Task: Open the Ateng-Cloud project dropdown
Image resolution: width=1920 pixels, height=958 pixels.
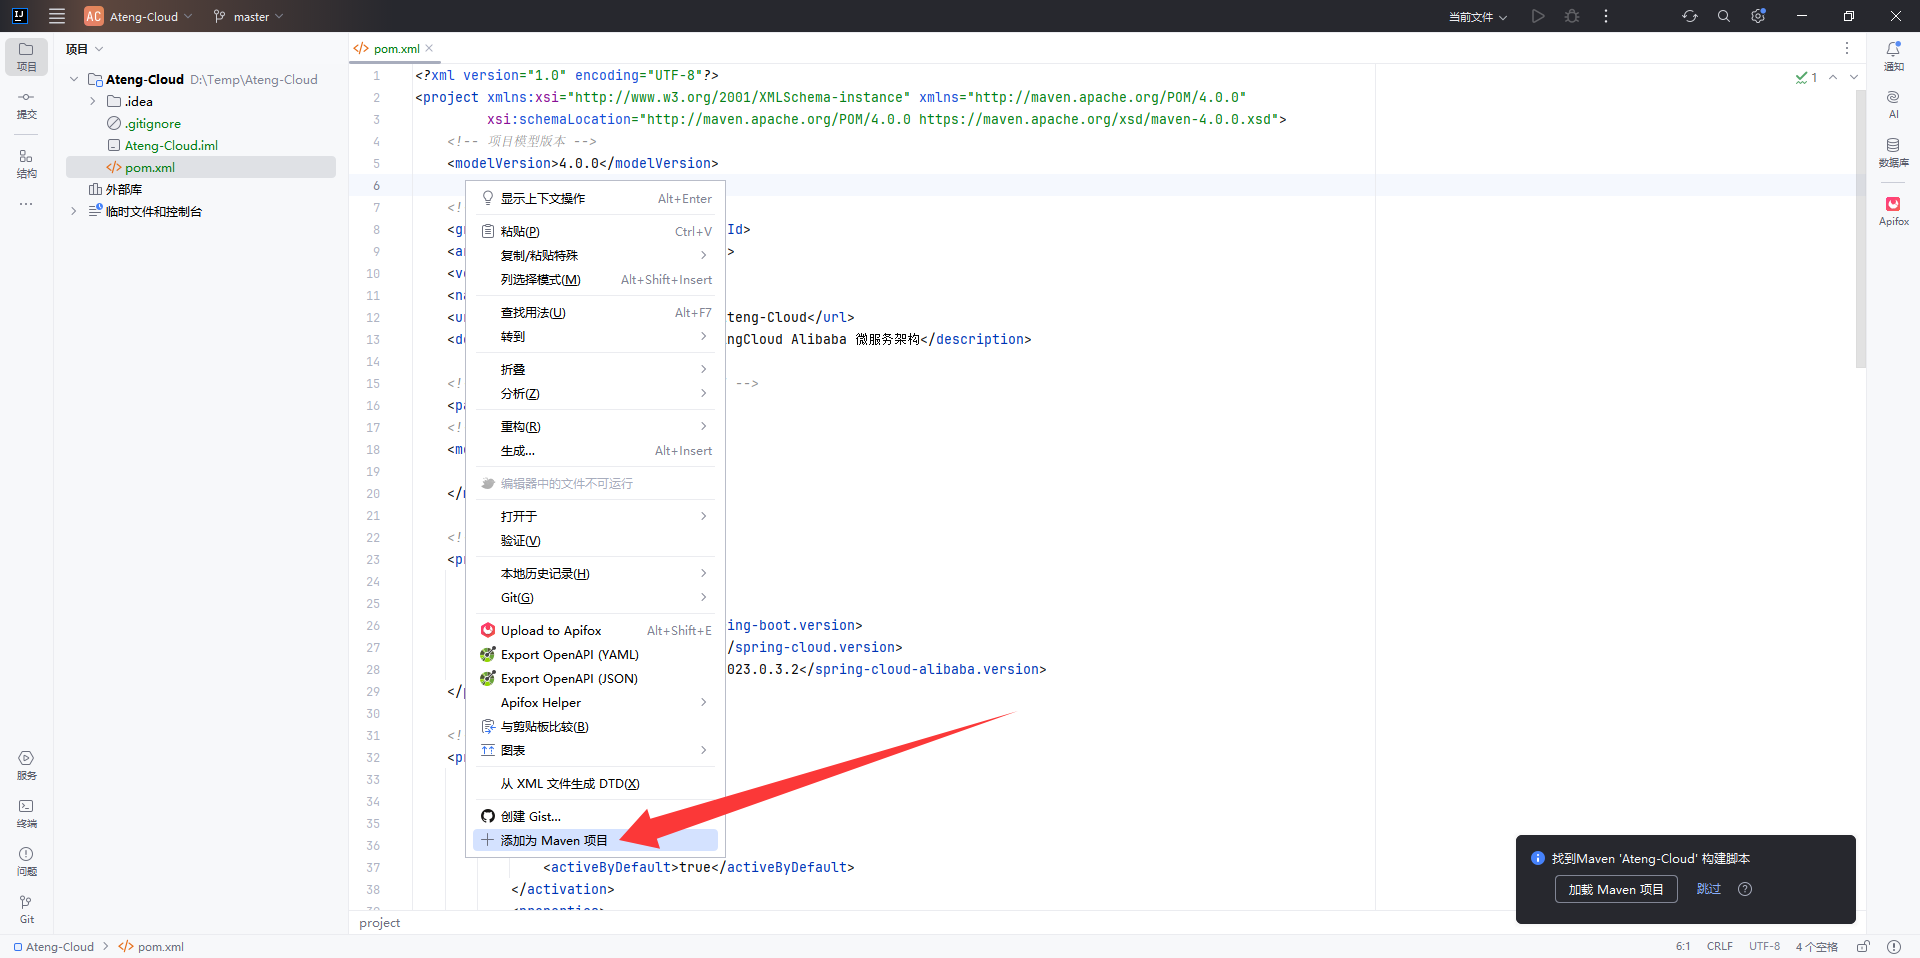Action: 139,16
